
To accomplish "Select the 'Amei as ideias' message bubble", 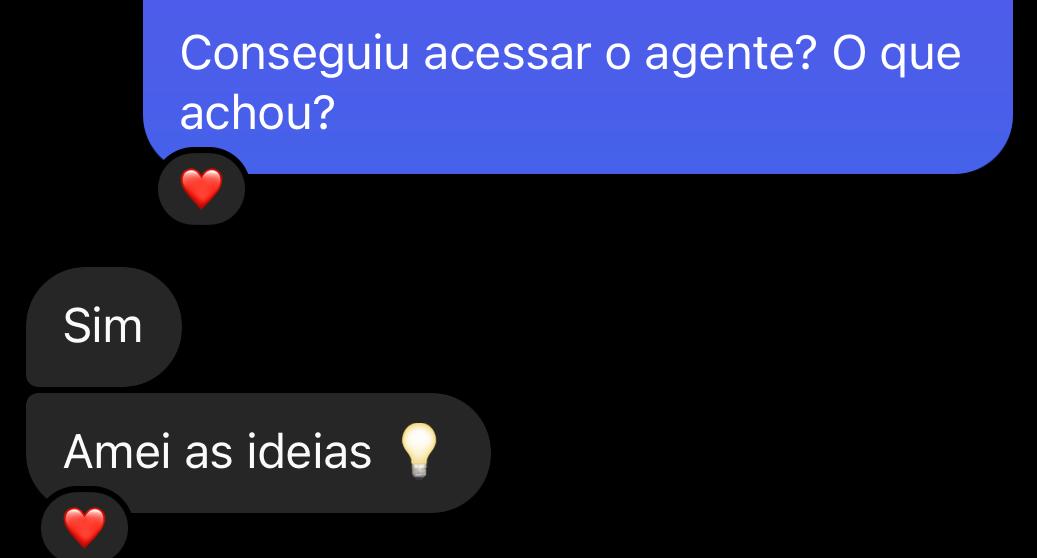I will coord(258,453).
